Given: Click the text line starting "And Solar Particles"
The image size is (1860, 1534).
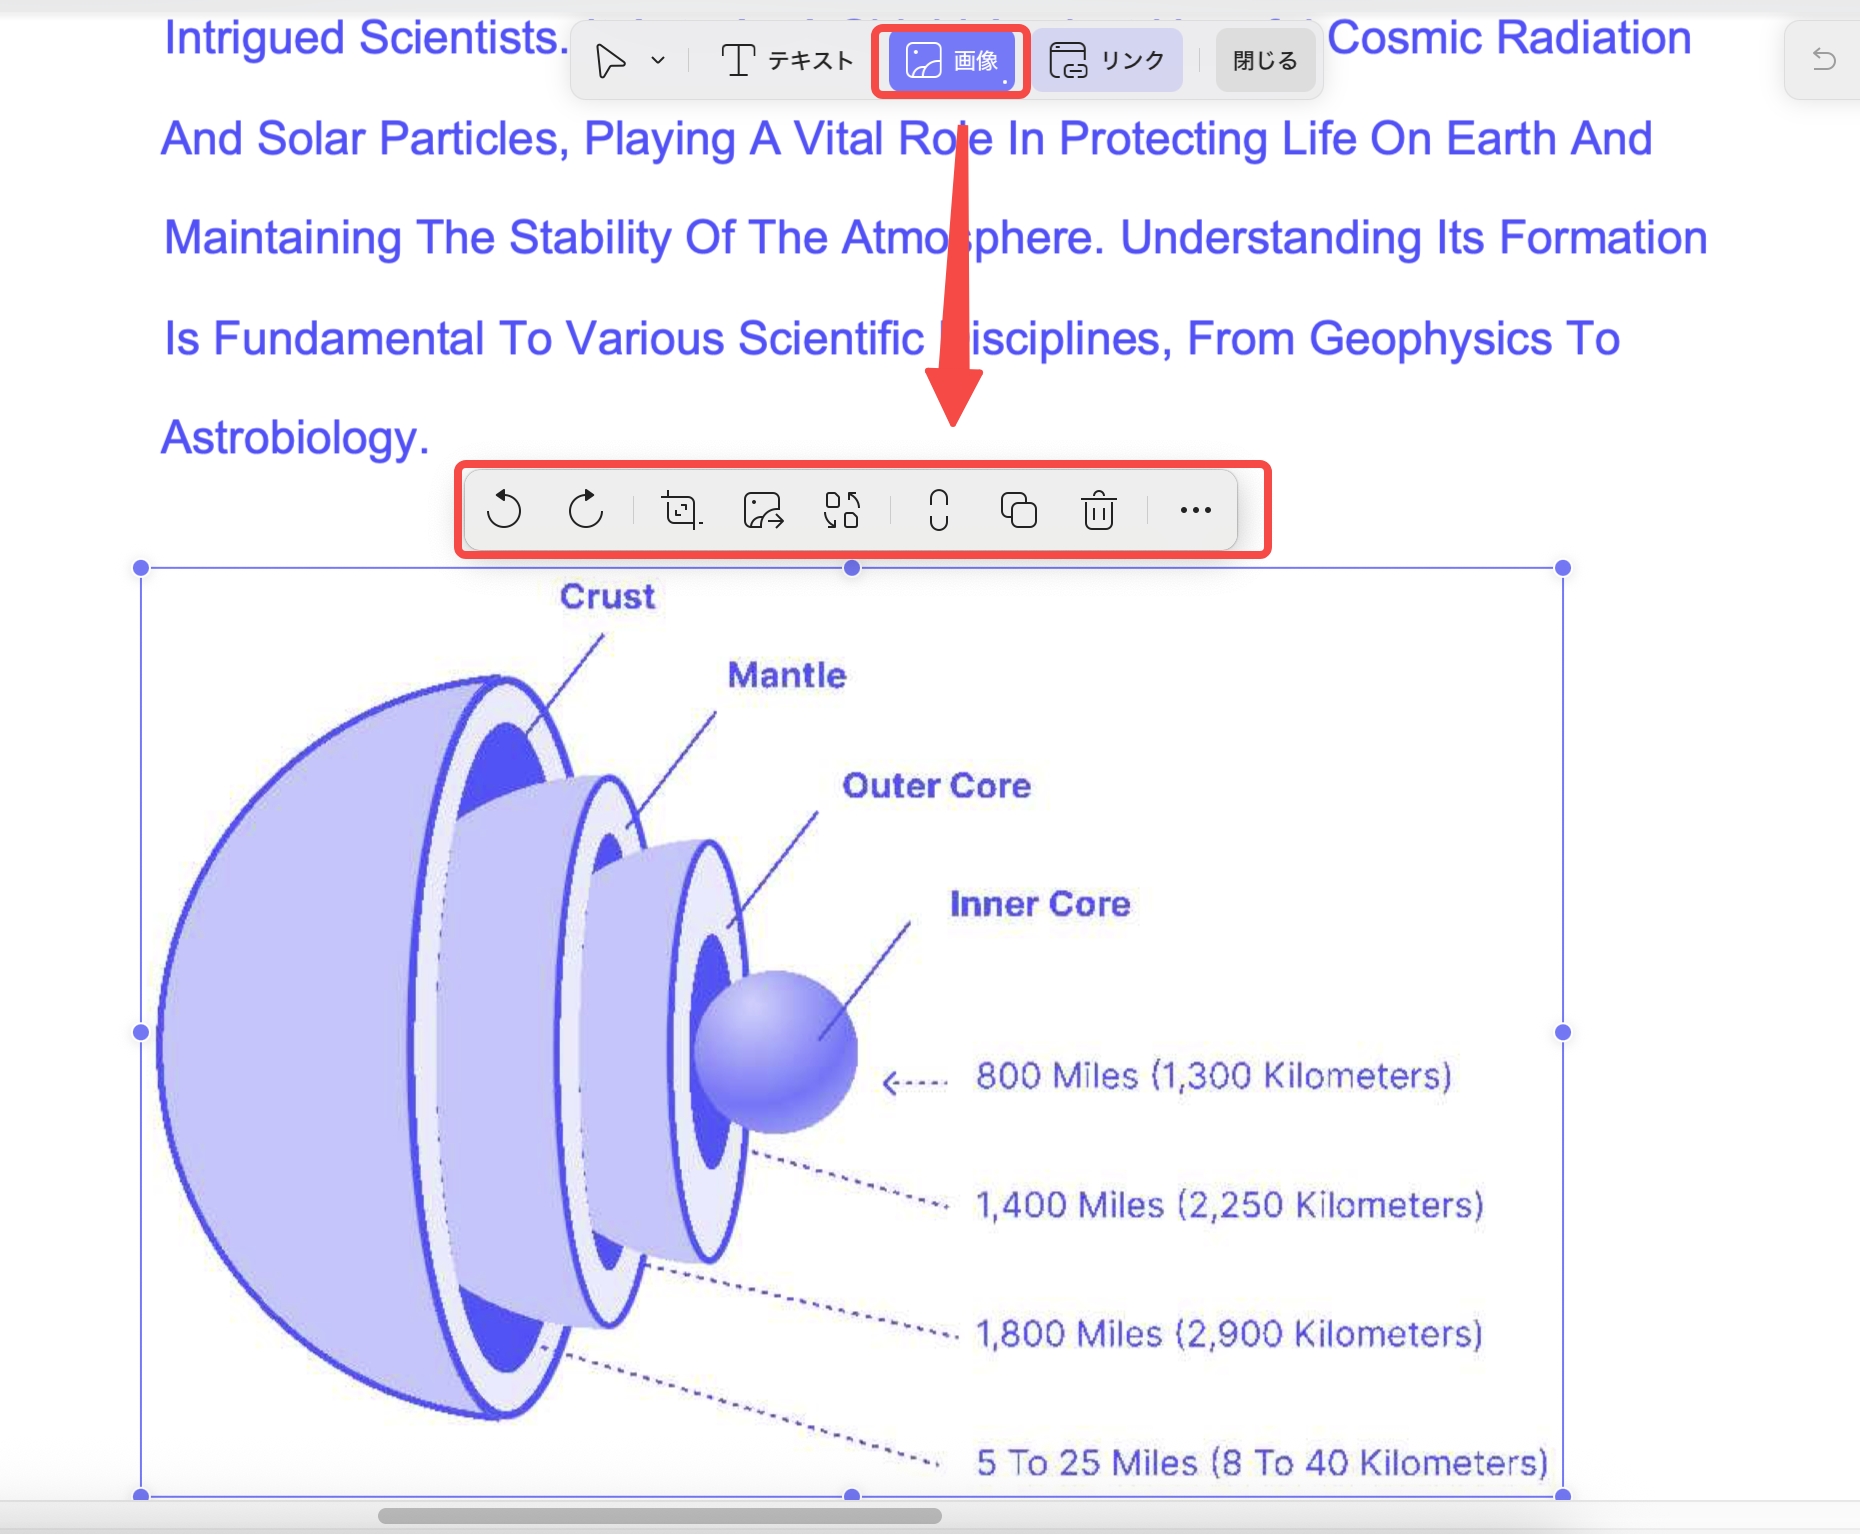Looking at the screenshot, I should (x=906, y=139).
